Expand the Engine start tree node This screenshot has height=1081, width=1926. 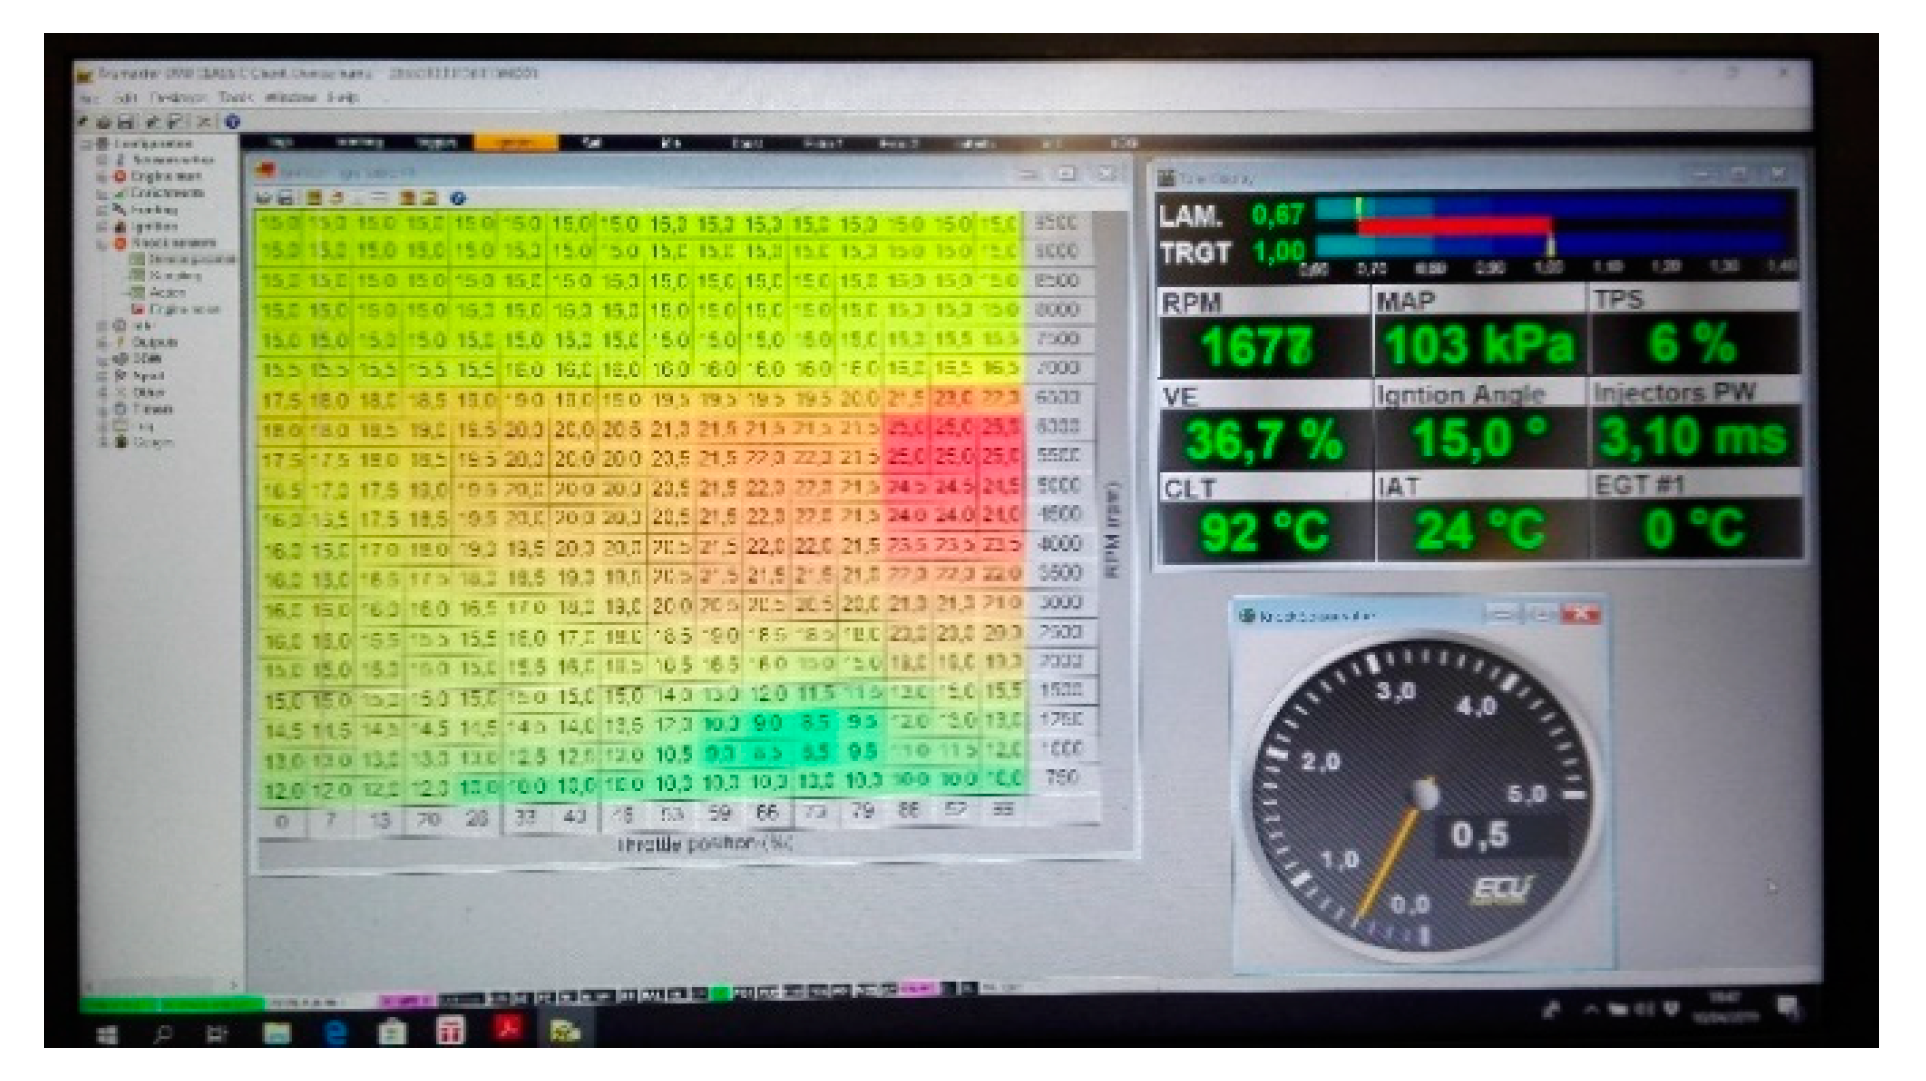pyautogui.click(x=103, y=177)
